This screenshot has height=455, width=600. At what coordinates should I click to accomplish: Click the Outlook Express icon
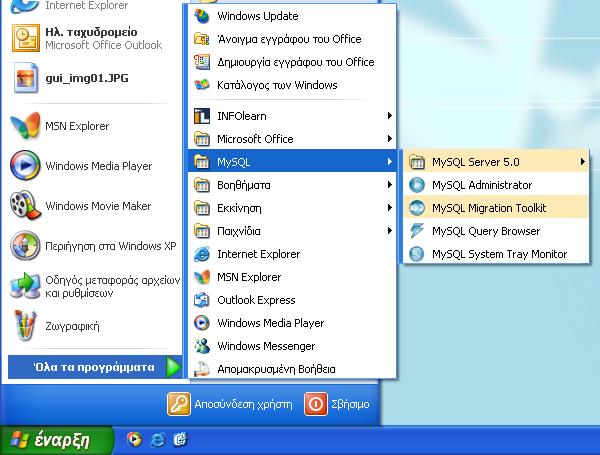coord(202,300)
